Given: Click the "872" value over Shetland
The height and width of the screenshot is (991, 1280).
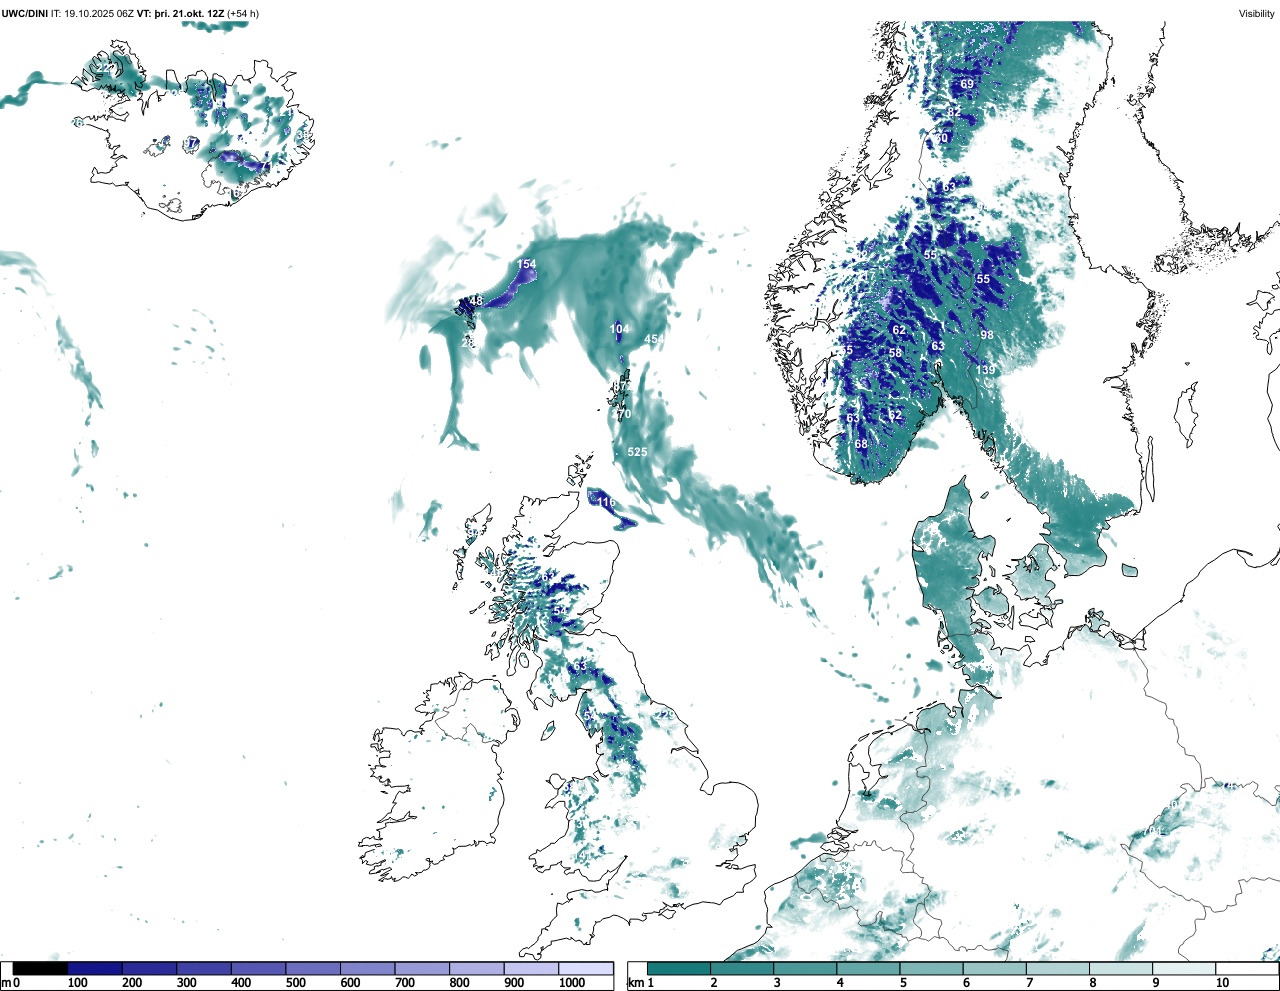Looking at the screenshot, I should point(621,386).
